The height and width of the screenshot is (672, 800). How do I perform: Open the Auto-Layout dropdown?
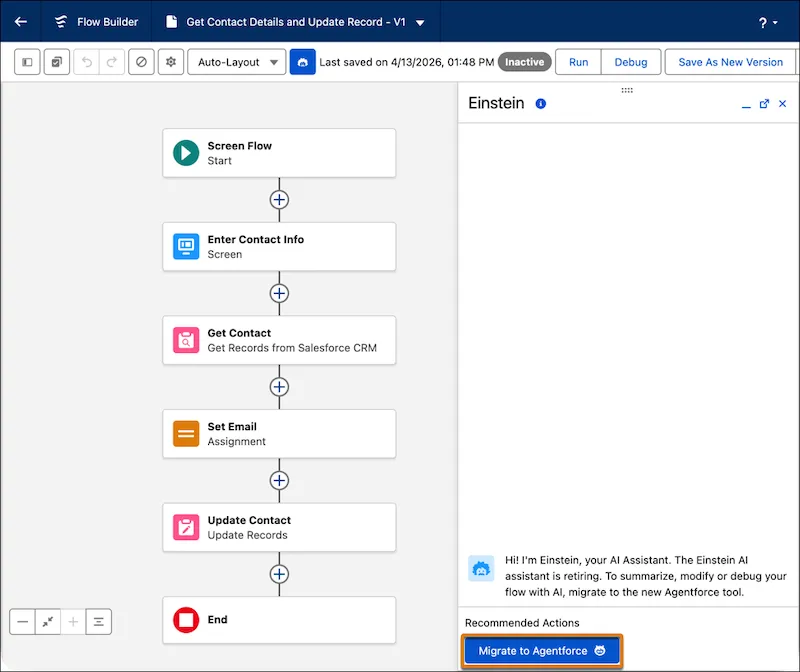point(236,62)
